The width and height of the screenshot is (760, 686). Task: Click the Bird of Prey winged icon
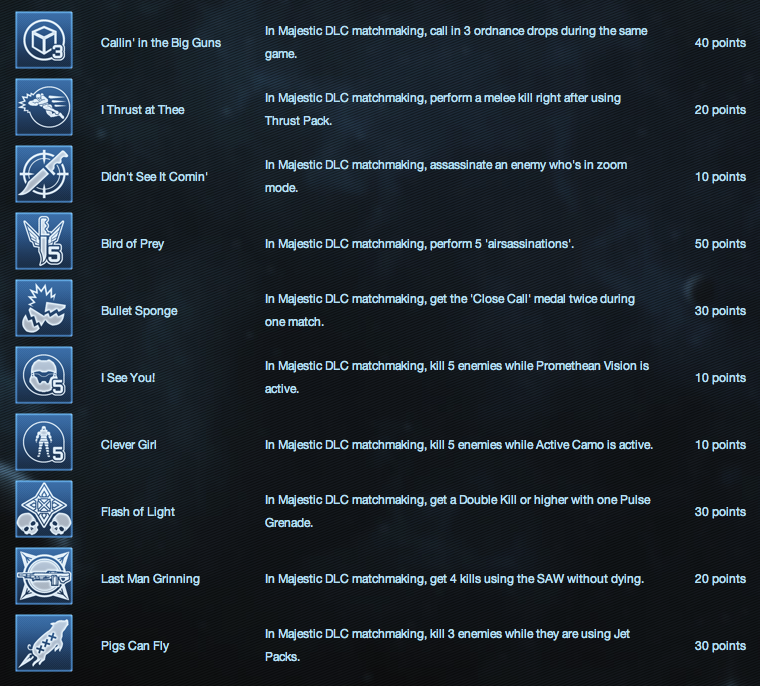tap(44, 241)
